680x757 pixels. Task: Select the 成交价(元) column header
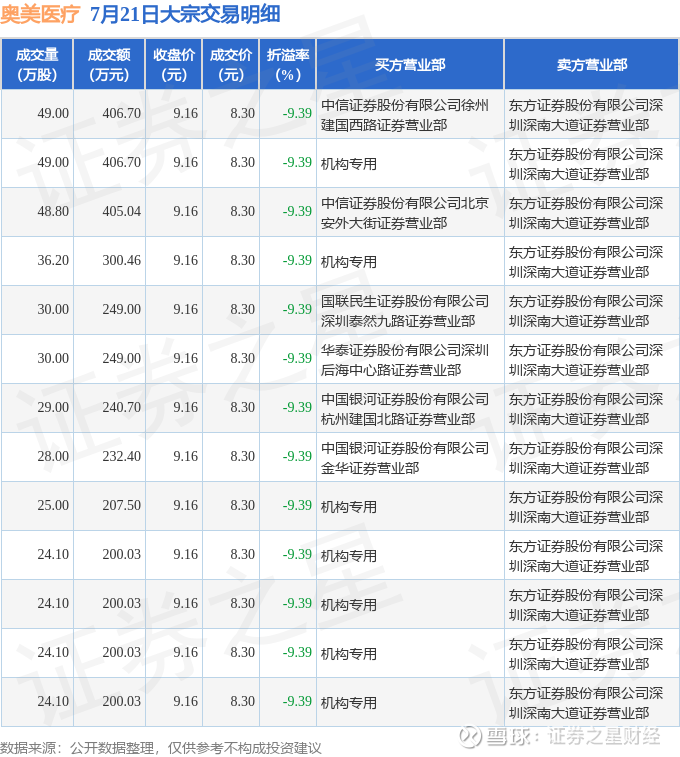pos(231,65)
